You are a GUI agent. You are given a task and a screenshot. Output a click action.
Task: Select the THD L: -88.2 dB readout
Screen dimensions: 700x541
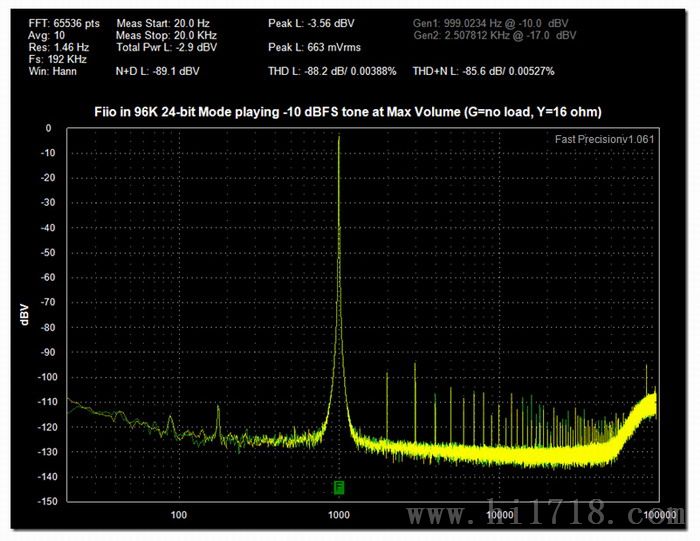pos(332,71)
